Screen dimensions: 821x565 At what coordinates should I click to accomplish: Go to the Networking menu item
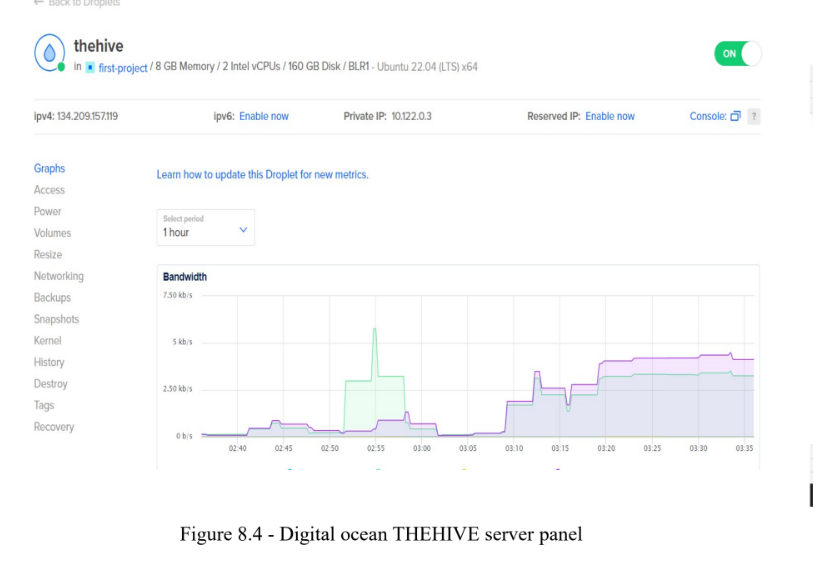click(59, 276)
